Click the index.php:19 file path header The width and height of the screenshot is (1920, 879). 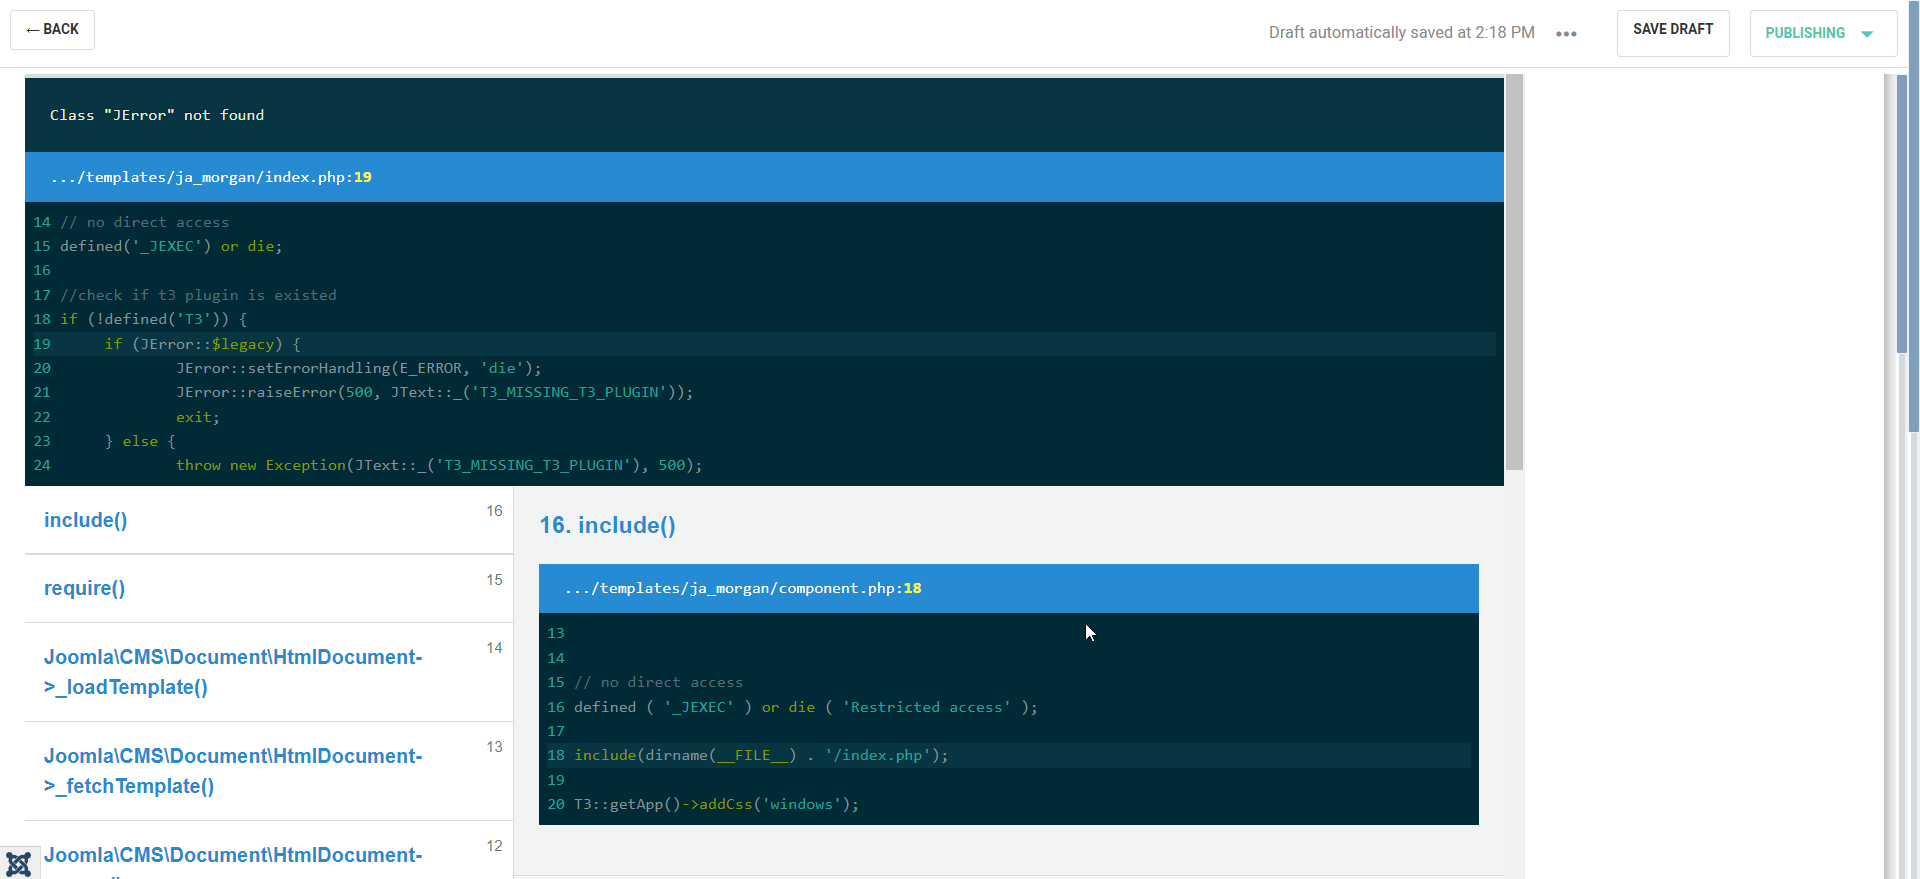coord(211,177)
